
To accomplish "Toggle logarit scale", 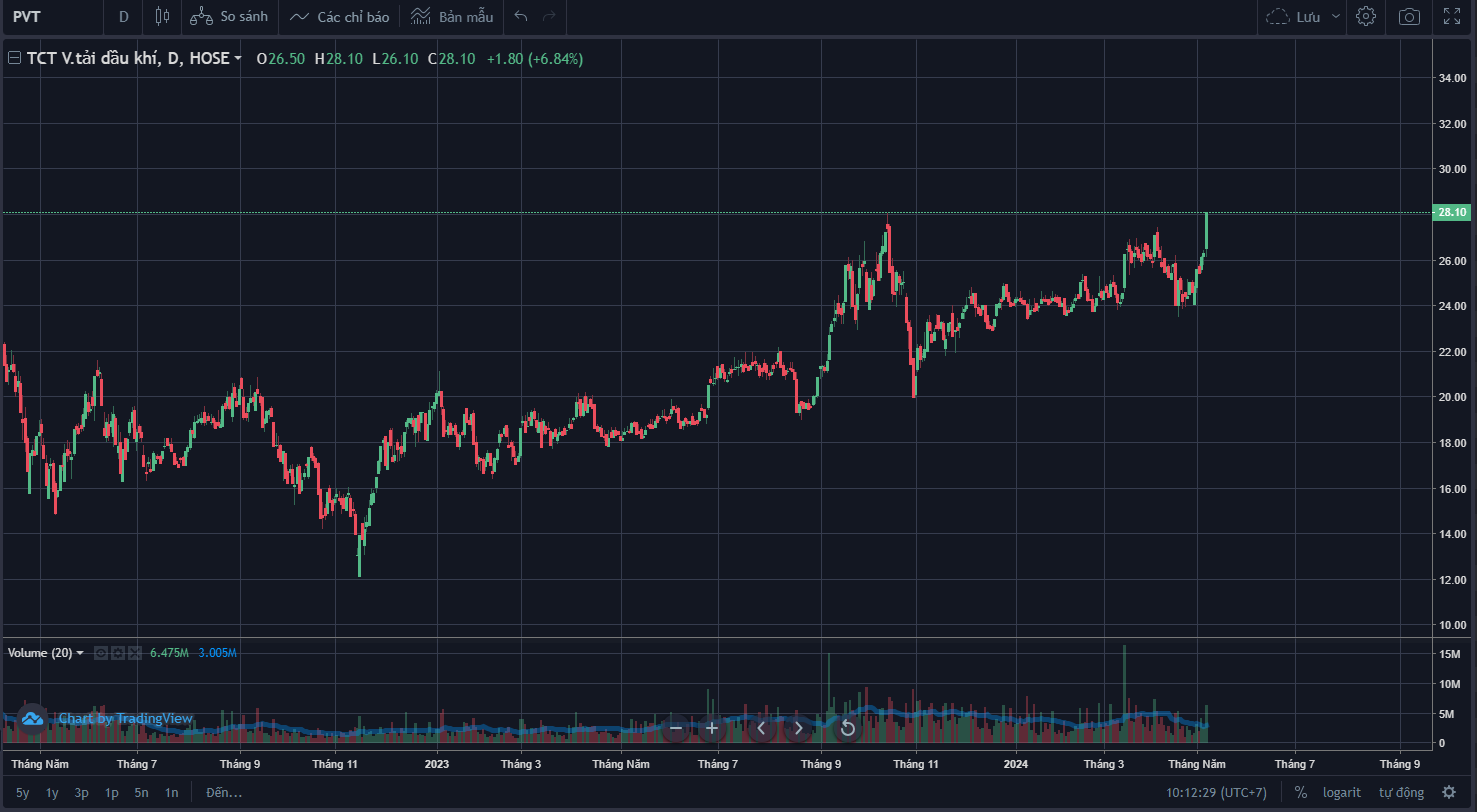I will pyautogui.click(x=1342, y=793).
